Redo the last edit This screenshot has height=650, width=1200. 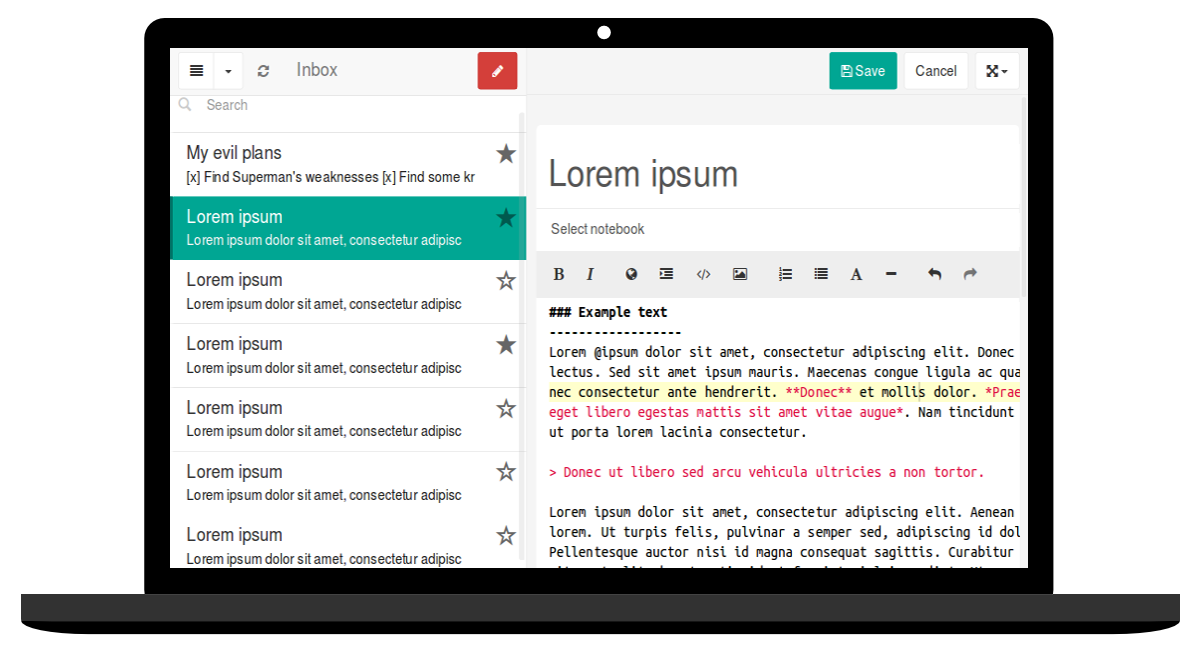(969, 273)
